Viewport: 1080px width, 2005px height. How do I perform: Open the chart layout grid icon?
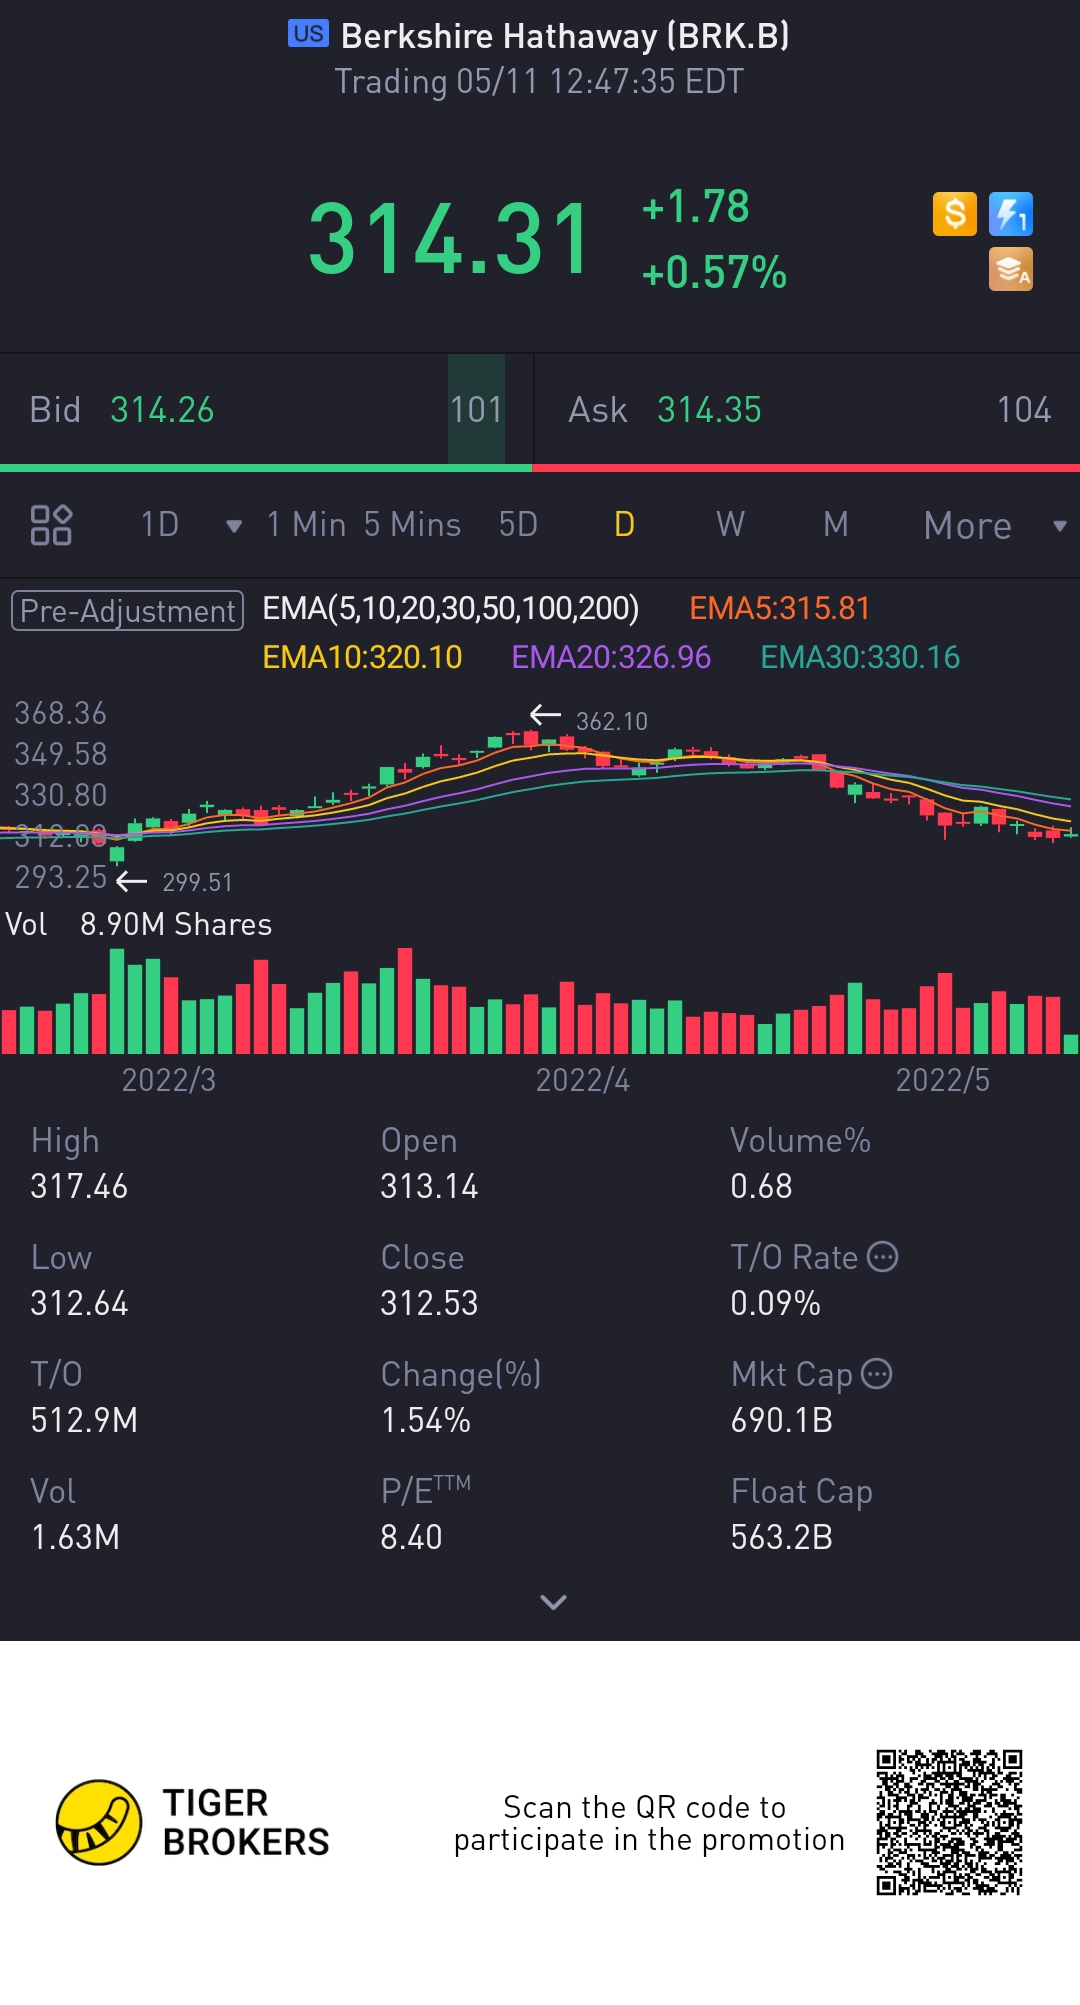[x=51, y=525]
